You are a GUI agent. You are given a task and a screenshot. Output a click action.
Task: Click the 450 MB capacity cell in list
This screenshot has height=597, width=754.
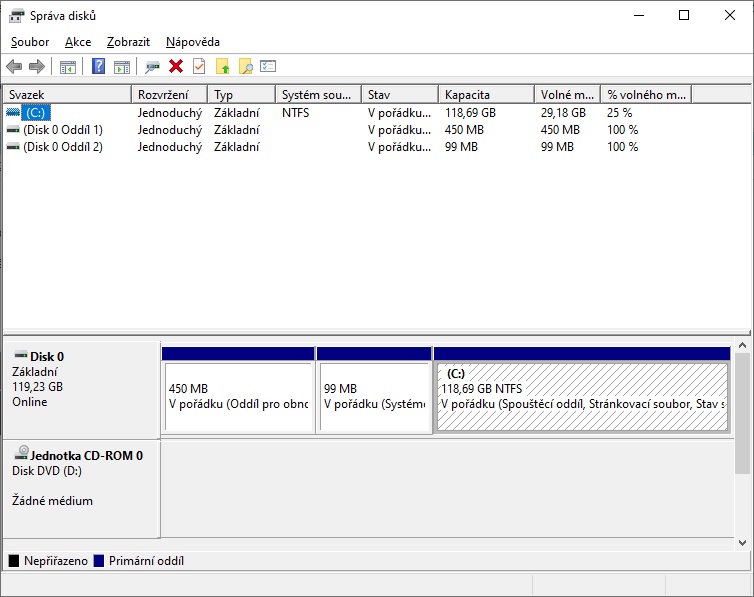pyautogui.click(x=464, y=130)
